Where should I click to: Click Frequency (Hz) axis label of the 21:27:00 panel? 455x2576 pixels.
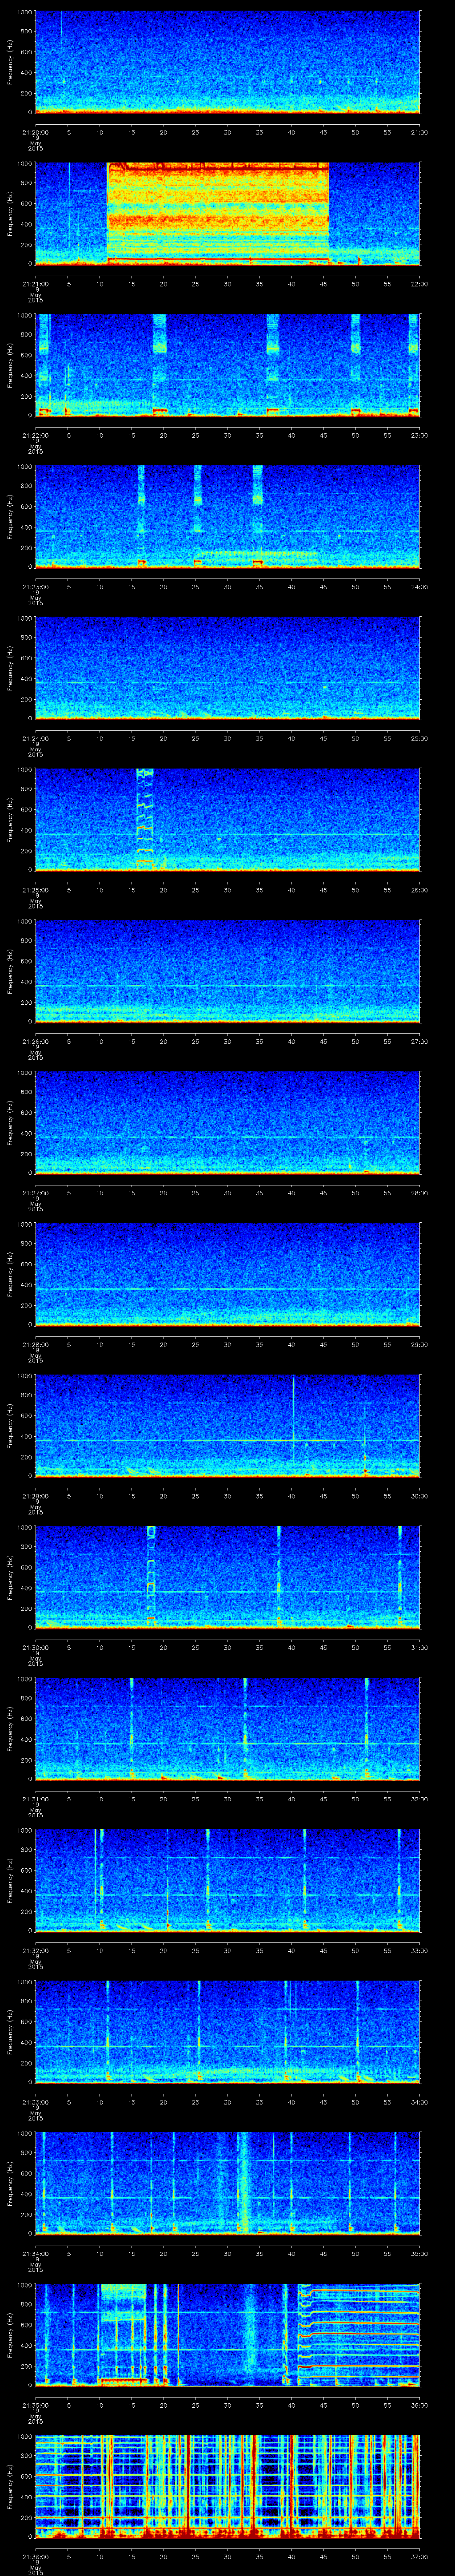[x=11, y=1123]
